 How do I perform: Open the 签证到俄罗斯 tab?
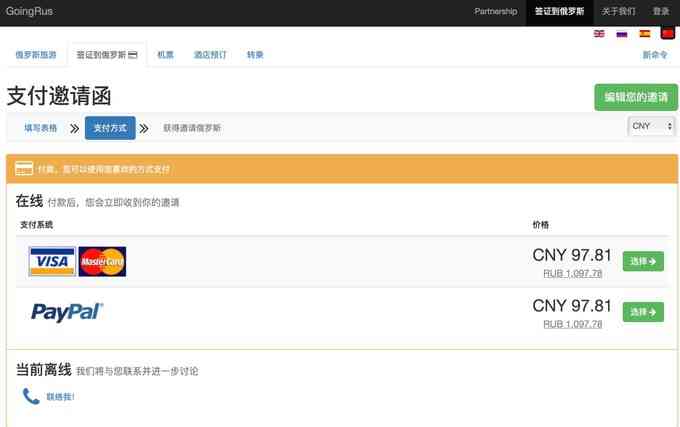[x=107, y=55]
